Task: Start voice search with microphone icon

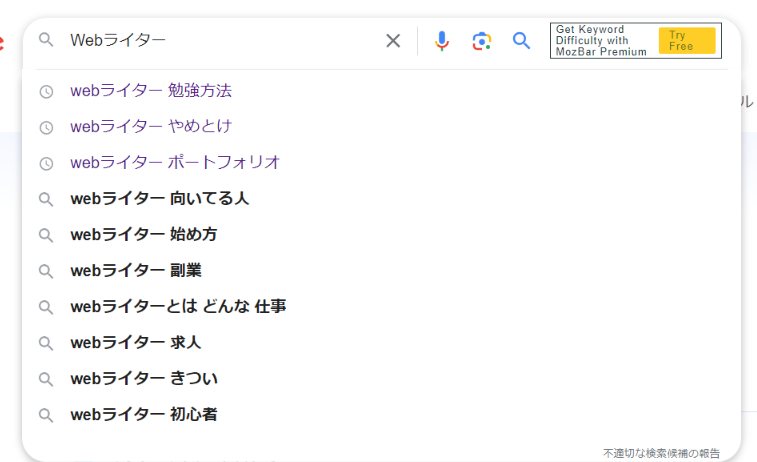Action: tap(442, 41)
